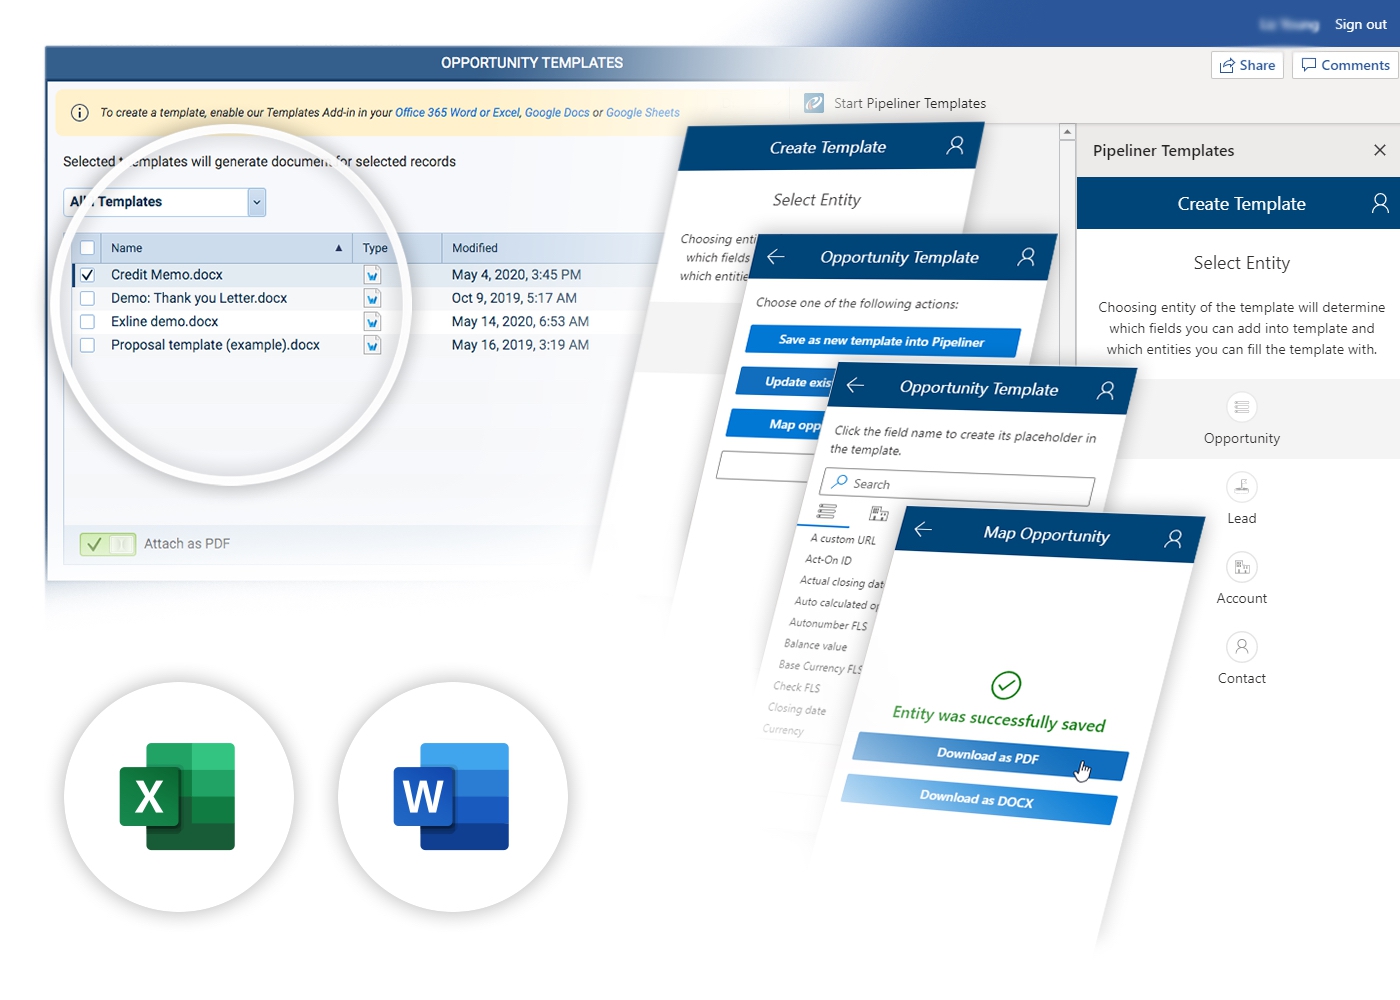Click the Balance value field
The image size is (1400, 1000).
pos(815,645)
